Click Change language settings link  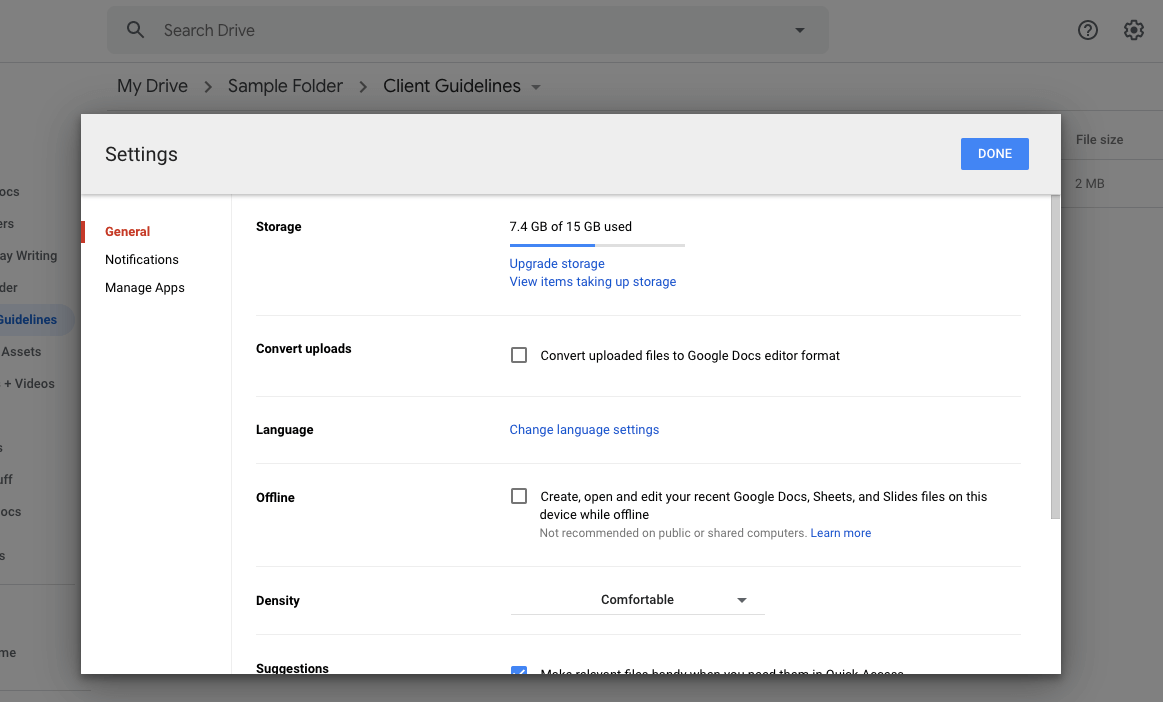584,430
